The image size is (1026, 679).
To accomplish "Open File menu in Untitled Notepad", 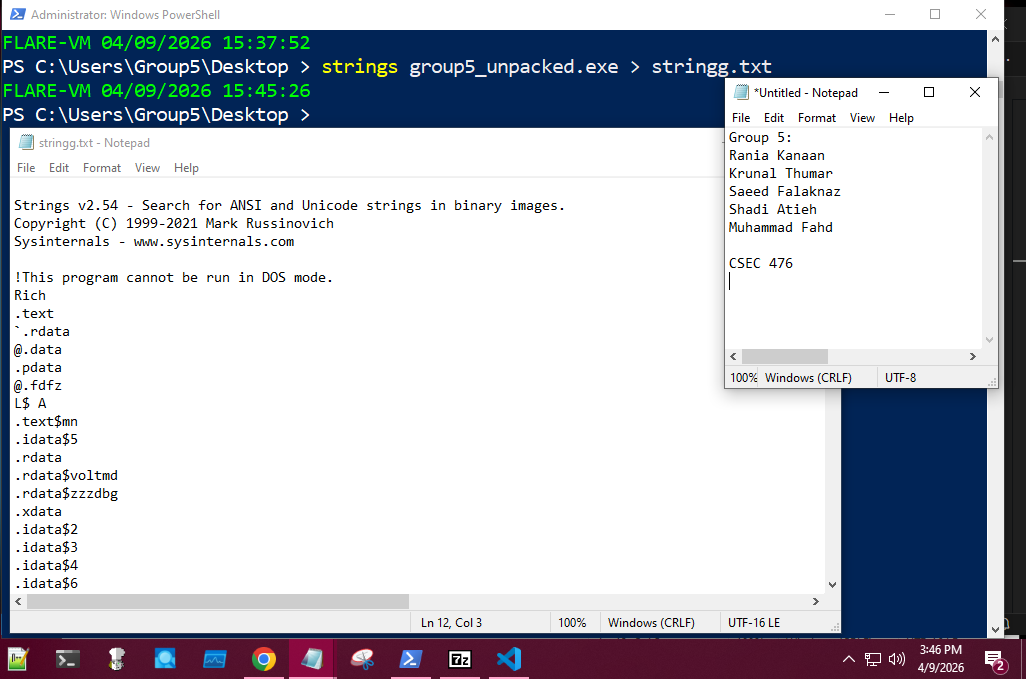I will (x=741, y=118).
